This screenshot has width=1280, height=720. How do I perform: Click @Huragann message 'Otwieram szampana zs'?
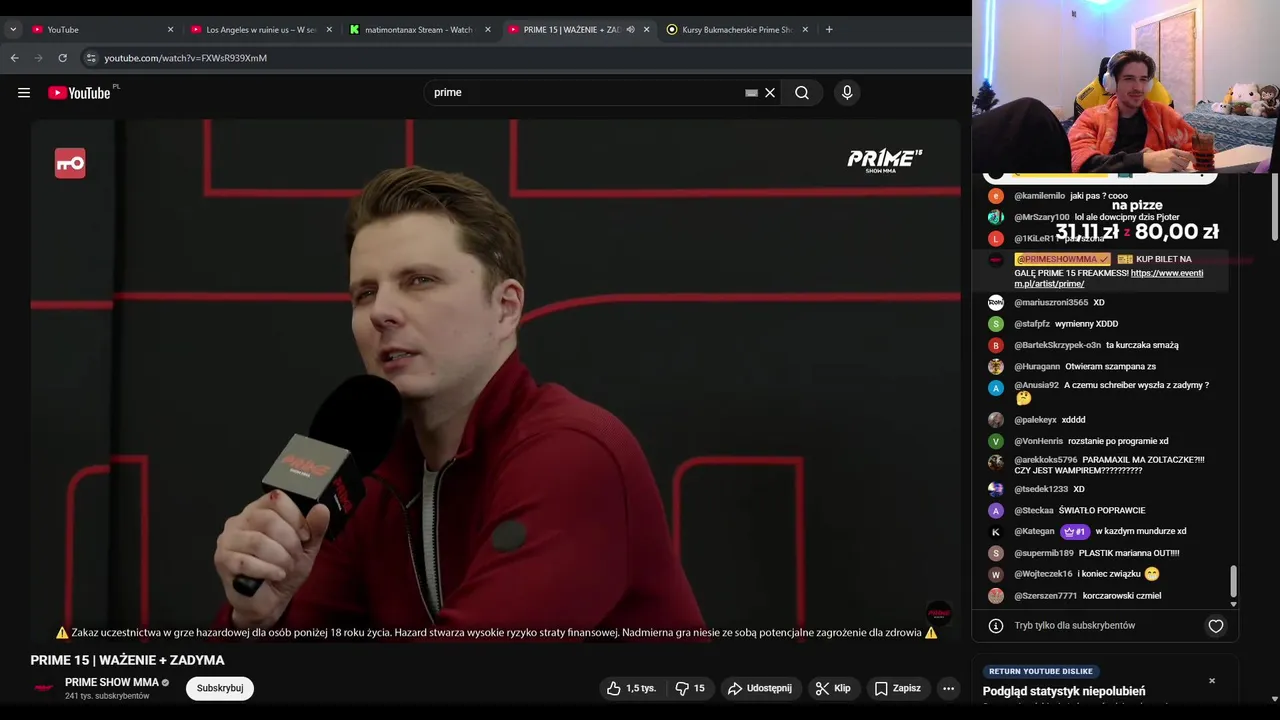tap(1110, 367)
